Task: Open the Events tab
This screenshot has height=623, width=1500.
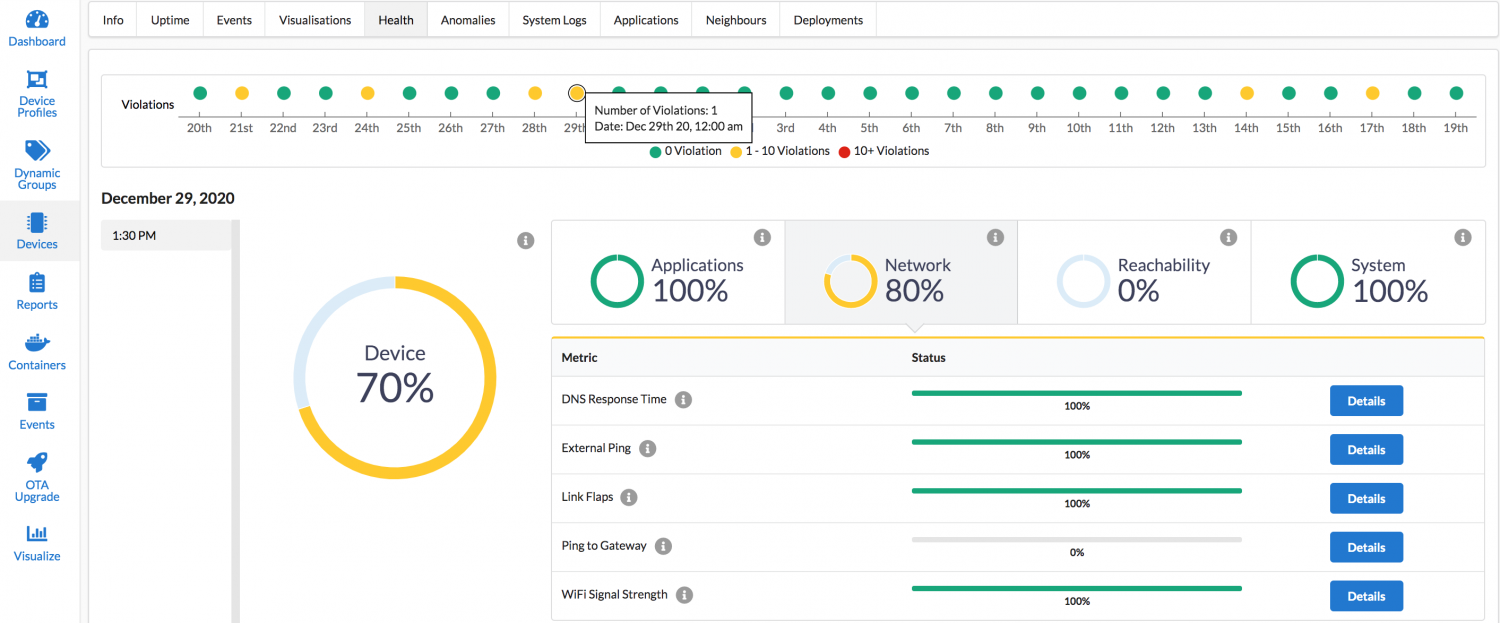Action: click(234, 20)
